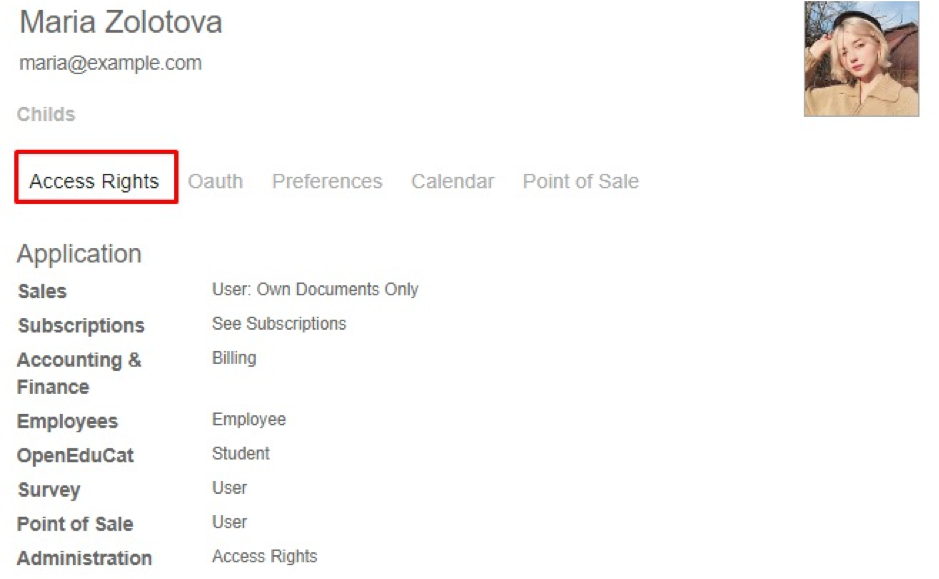The image size is (939, 579).
Task: Switch to the Calendar tab
Action: (453, 181)
